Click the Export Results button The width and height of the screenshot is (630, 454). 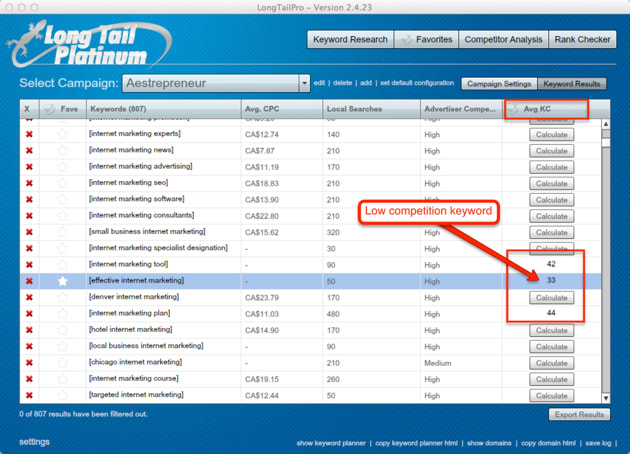tap(578, 414)
